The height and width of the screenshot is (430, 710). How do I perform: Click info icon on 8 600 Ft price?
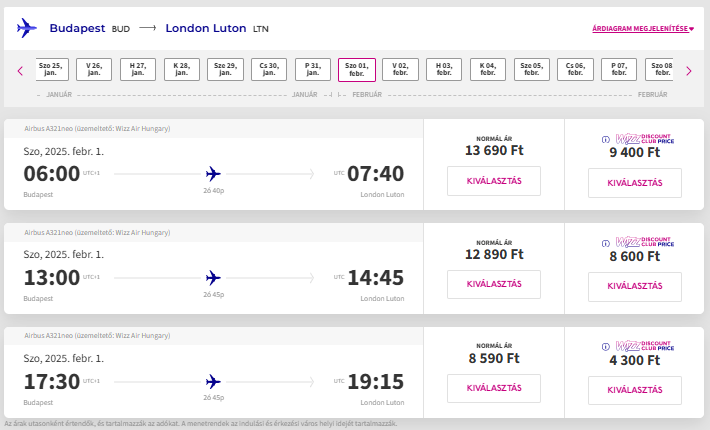point(605,242)
